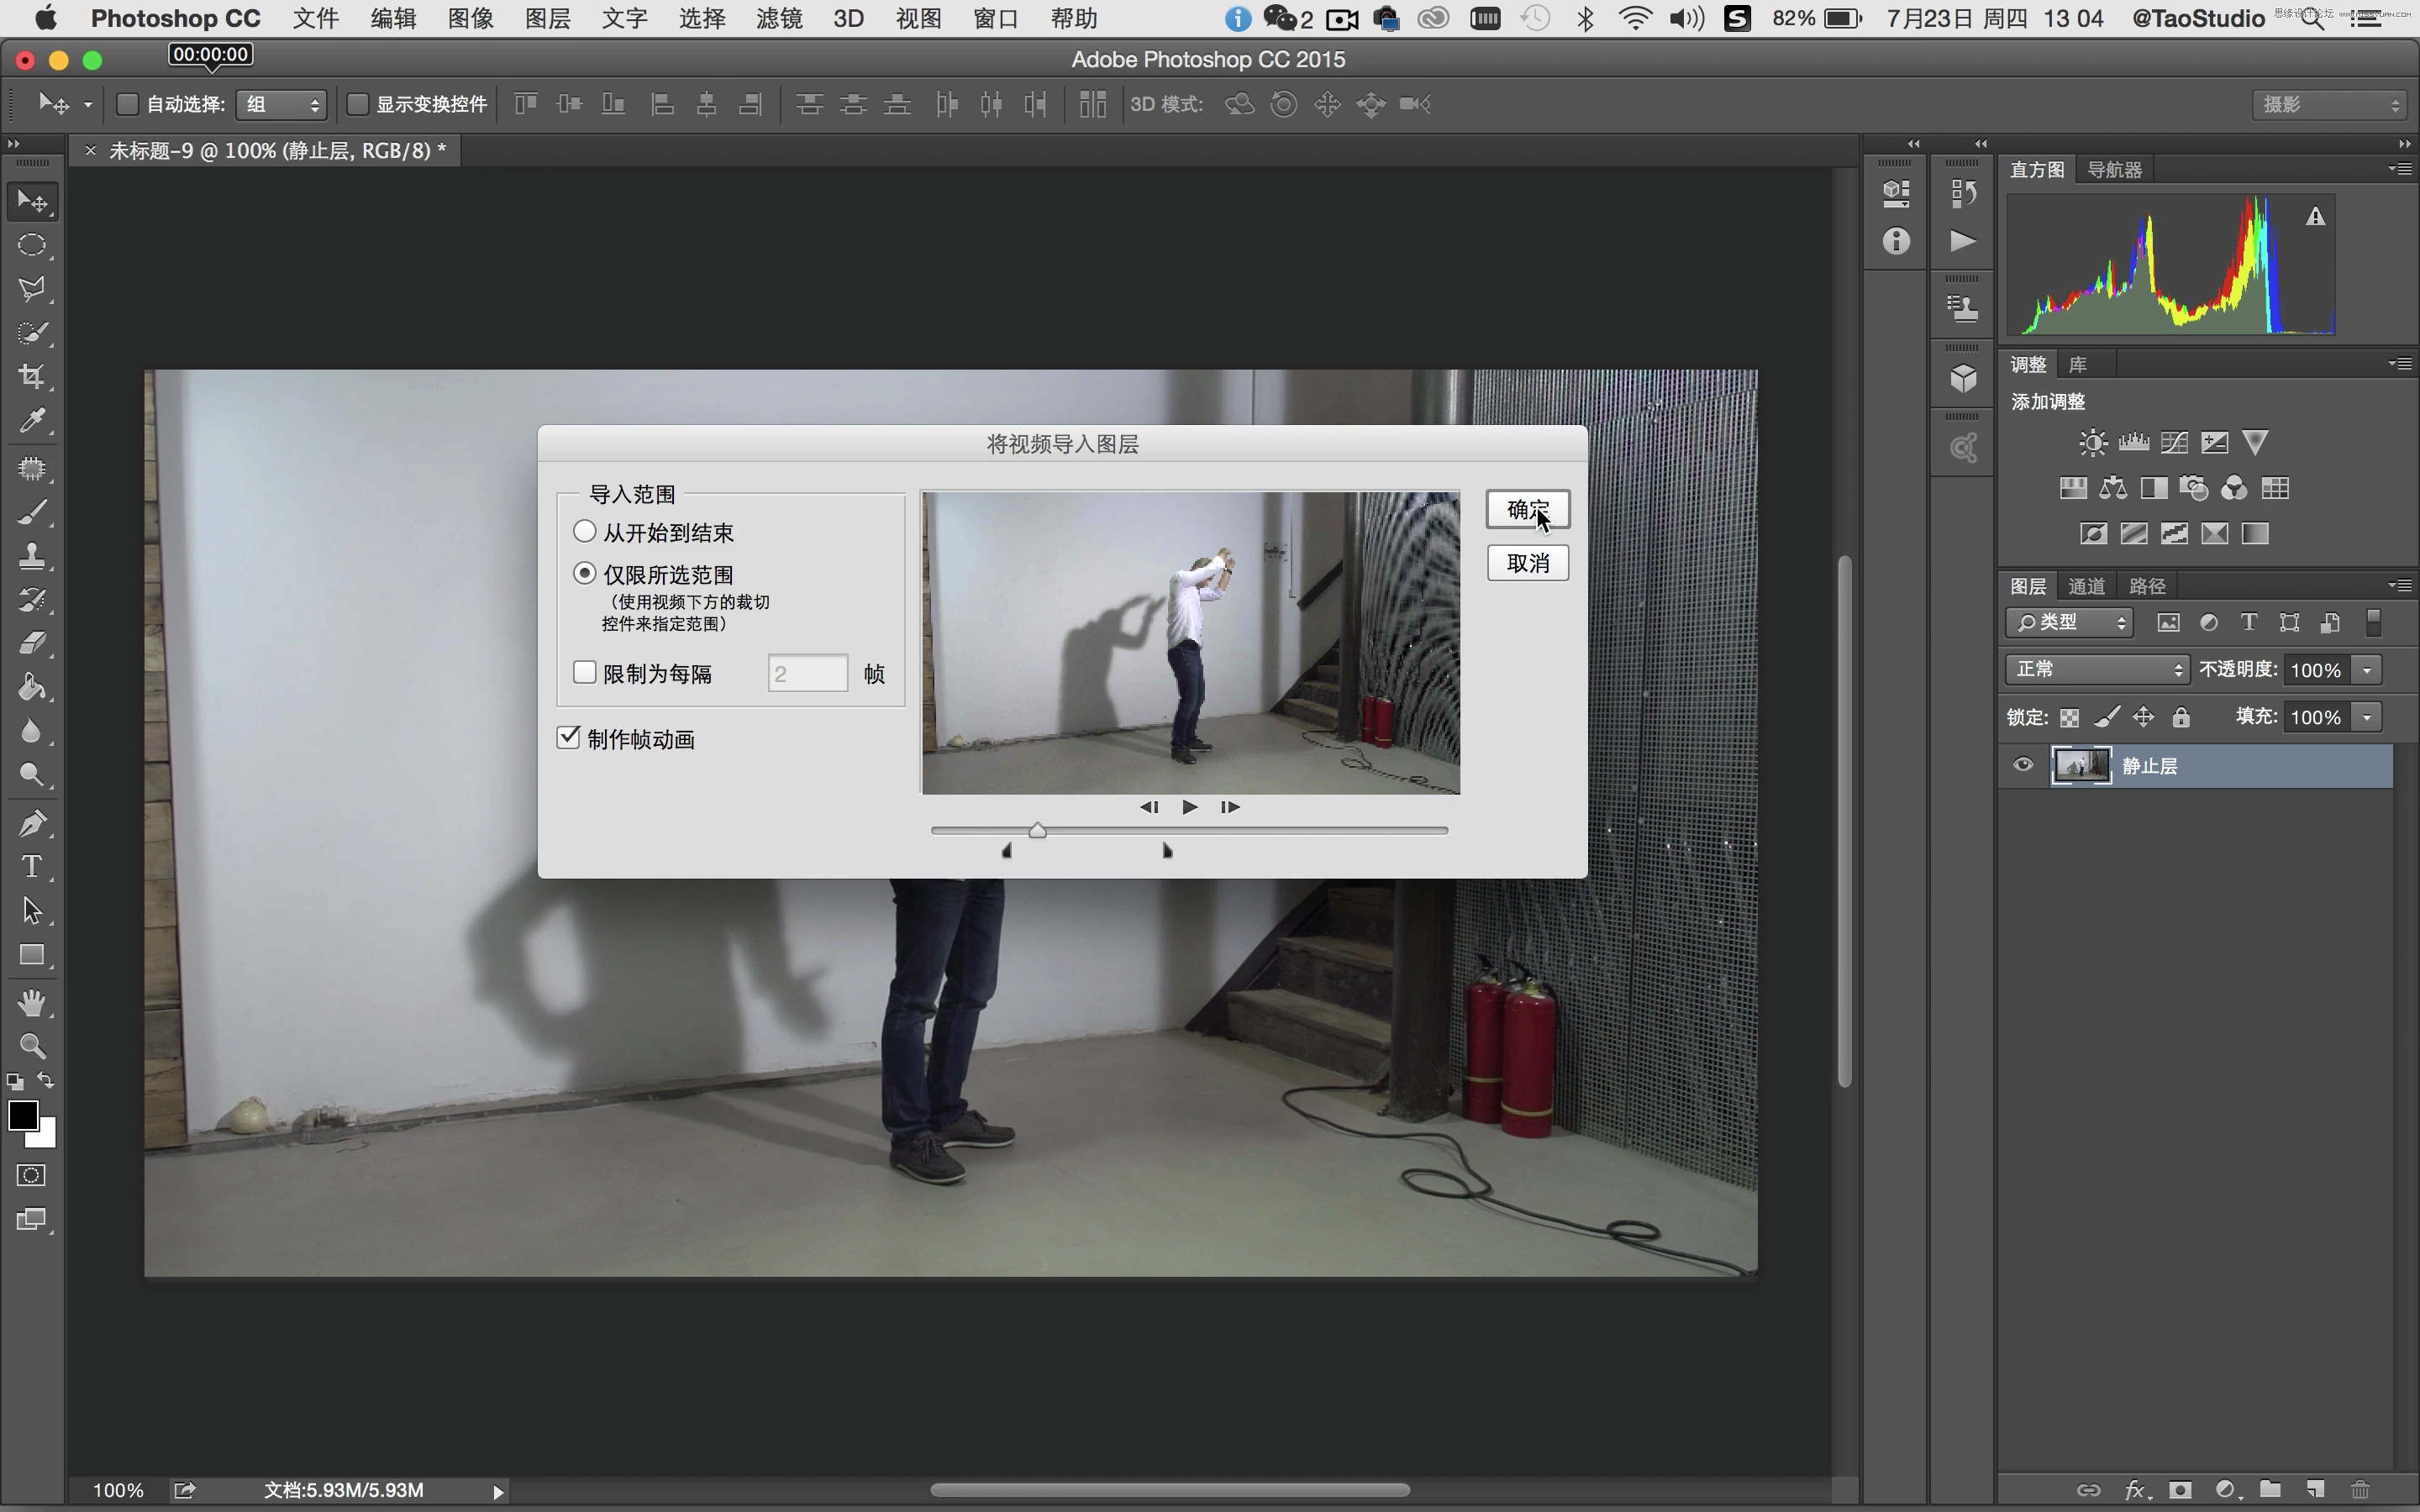
Task: Click the video preview timeline slider
Action: click(1038, 829)
